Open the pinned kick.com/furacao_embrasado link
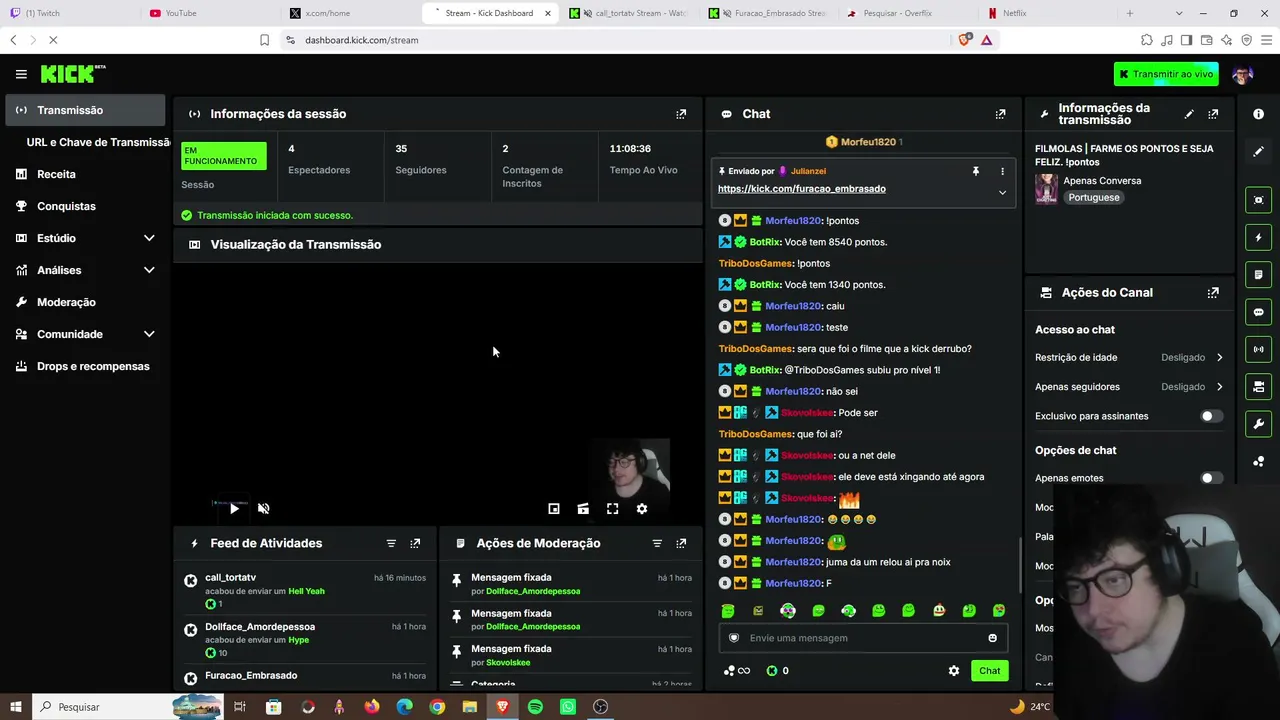Screen dimensions: 1280x720 [x=801, y=189]
